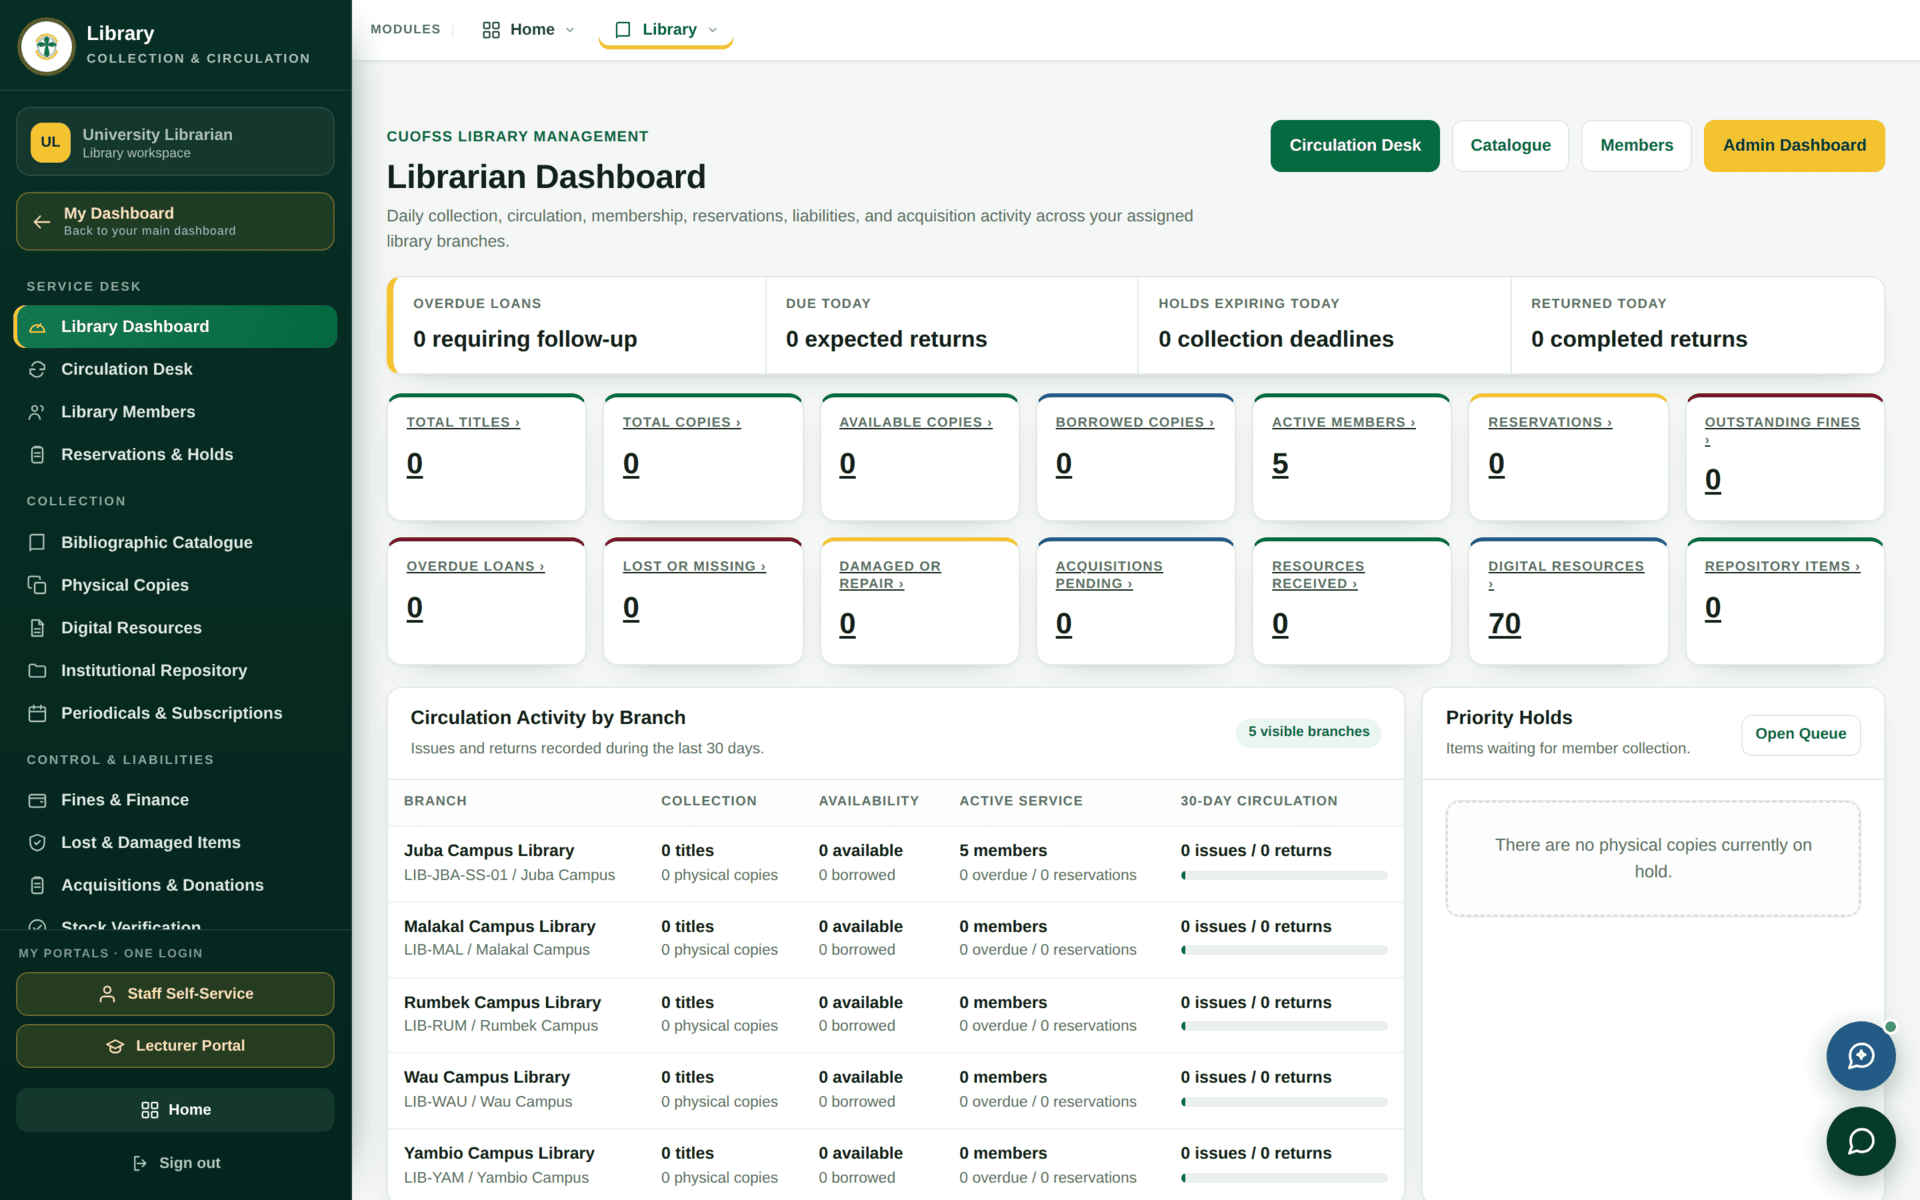Click the Institutional Repository folder icon
The image size is (1920, 1200).
tap(37, 670)
